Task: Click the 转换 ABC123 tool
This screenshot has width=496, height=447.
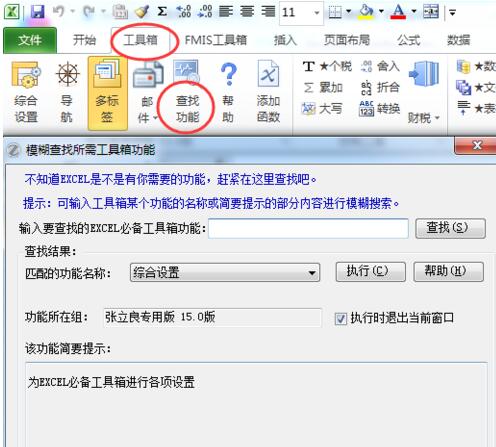Action: pyautogui.click(x=380, y=109)
